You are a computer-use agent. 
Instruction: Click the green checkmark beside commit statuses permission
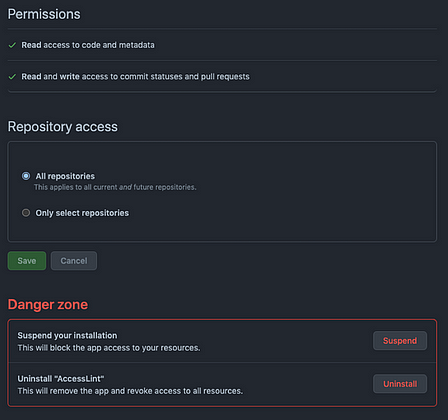click(x=12, y=77)
